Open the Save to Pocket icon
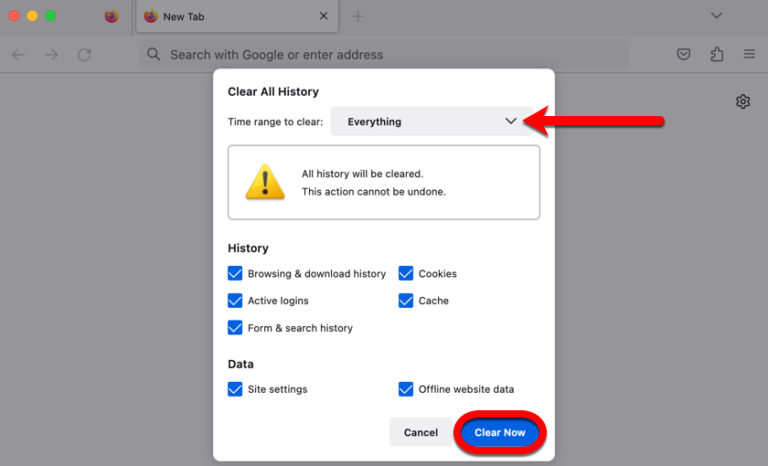Image resolution: width=768 pixels, height=466 pixels. click(x=683, y=54)
